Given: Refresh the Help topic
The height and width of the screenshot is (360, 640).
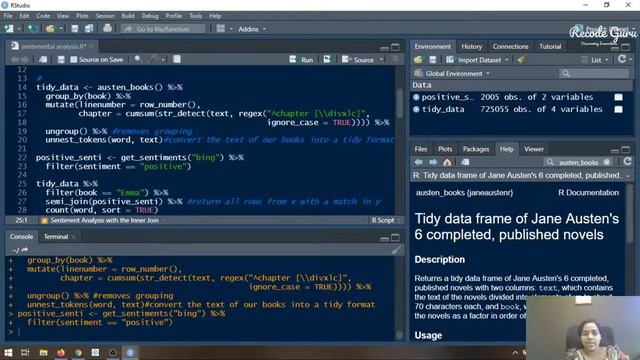Looking at the screenshot, I should (x=627, y=162).
